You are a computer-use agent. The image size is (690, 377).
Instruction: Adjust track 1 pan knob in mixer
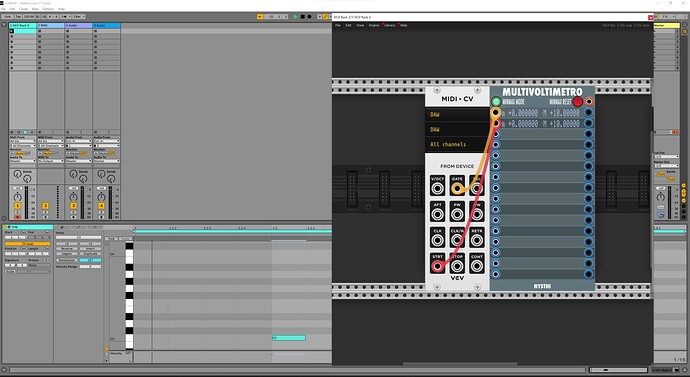coord(17,197)
